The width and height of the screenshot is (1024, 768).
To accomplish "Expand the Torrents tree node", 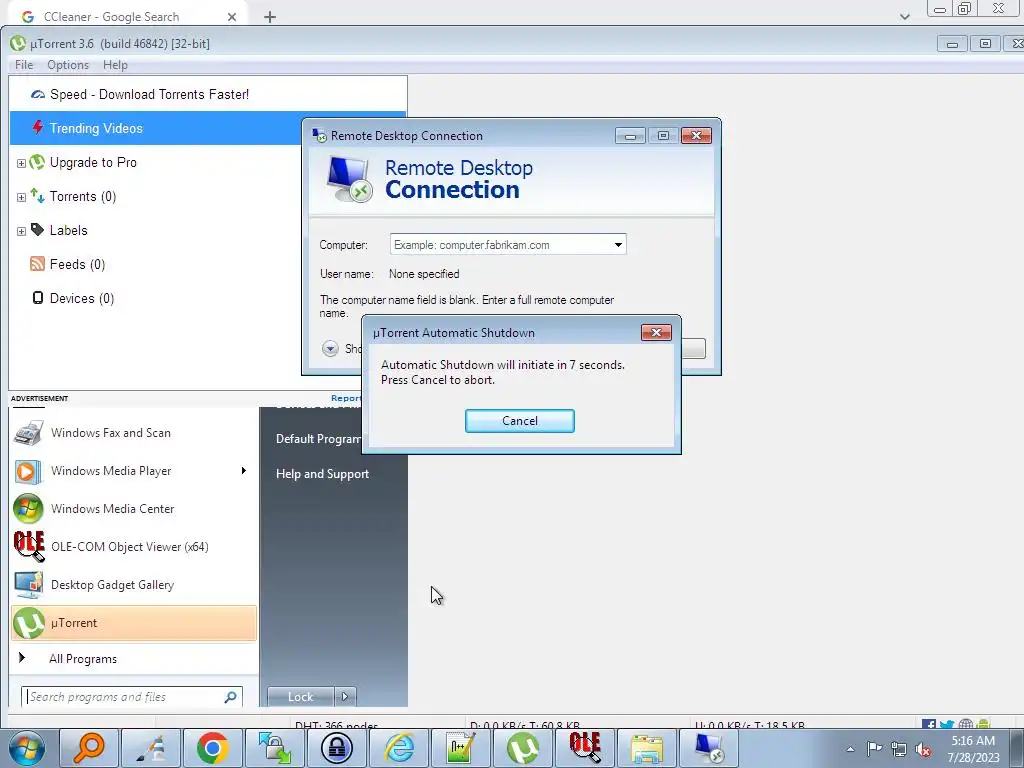I will (x=21, y=197).
